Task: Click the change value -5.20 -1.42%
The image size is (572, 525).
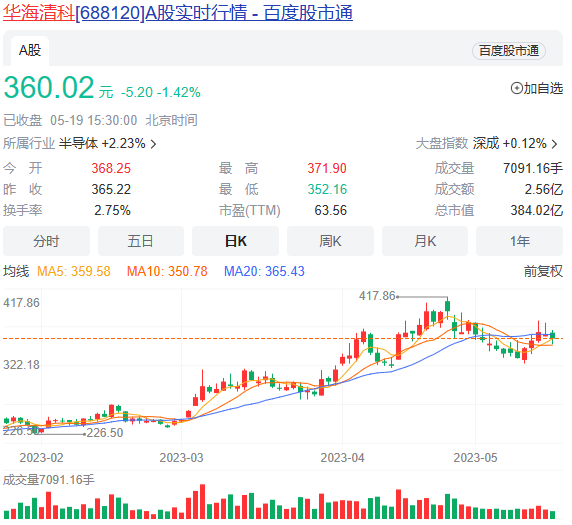Action: (161, 92)
